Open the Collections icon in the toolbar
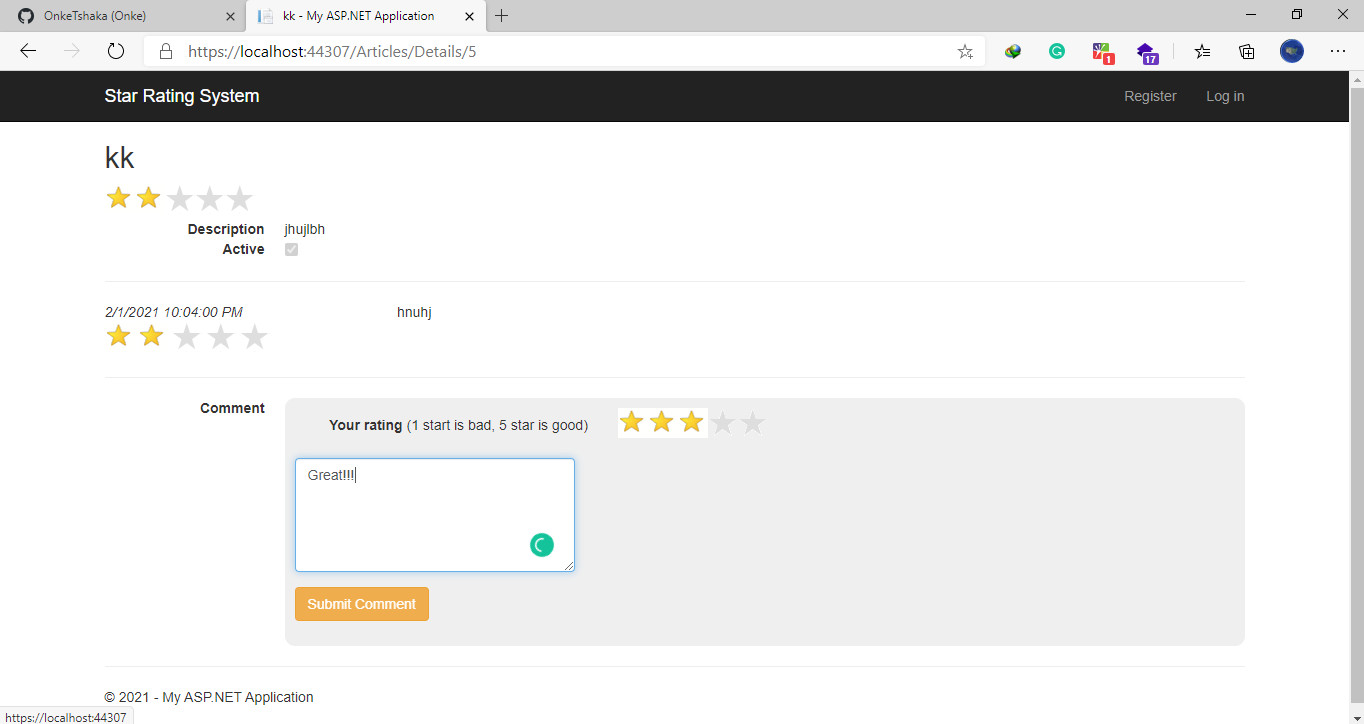 click(1246, 51)
